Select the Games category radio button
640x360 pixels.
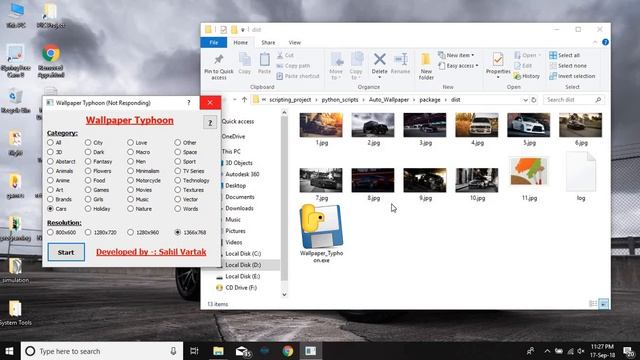click(x=88, y=190)
